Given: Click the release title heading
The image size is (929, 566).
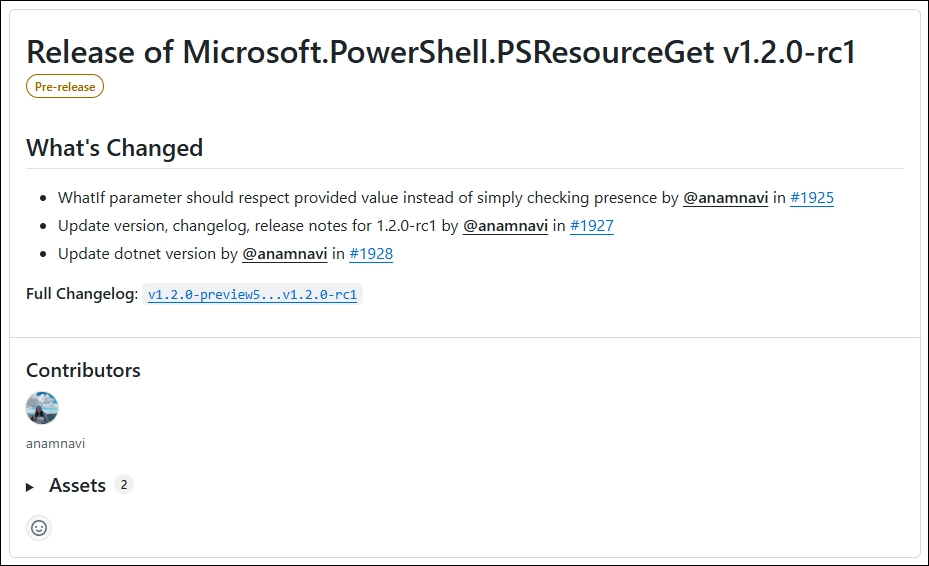Looking at the screenshot, I should pyautogui.click(x=441, y=52).
